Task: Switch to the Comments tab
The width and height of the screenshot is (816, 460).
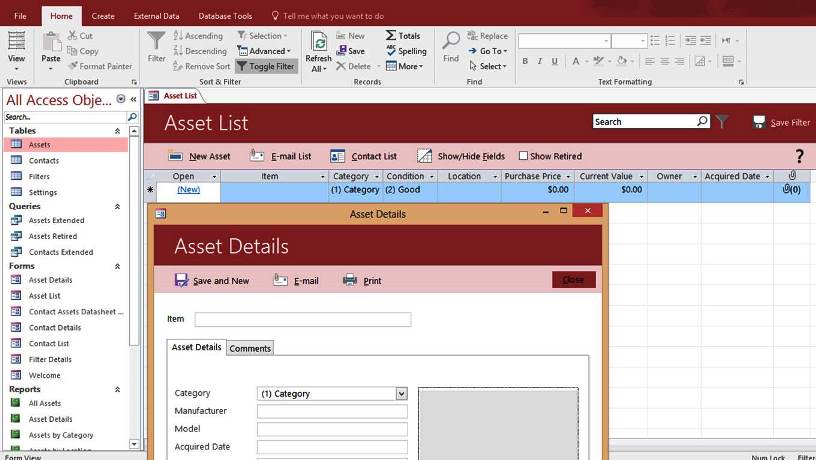Action: [250, 348]
